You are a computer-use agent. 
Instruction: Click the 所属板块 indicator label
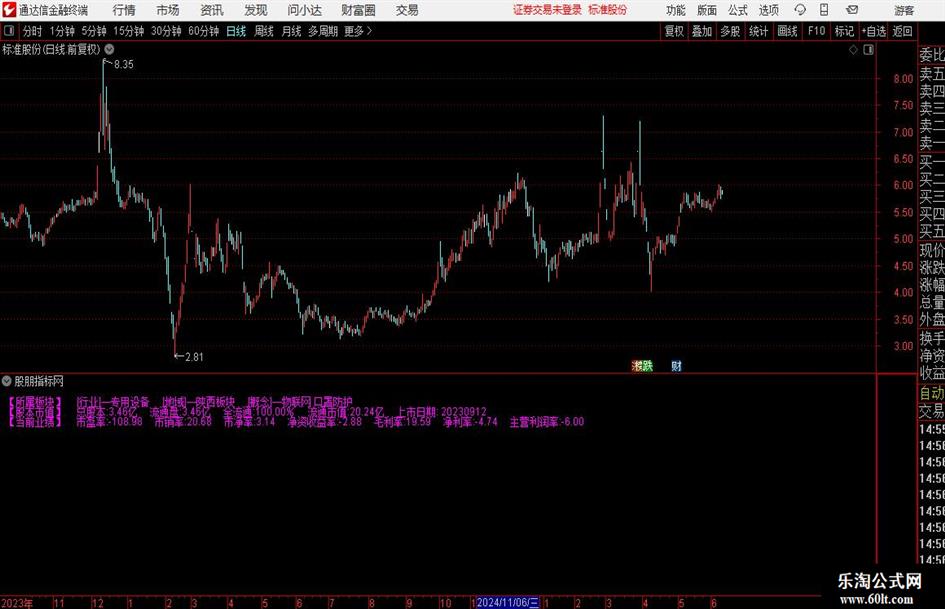35,402
